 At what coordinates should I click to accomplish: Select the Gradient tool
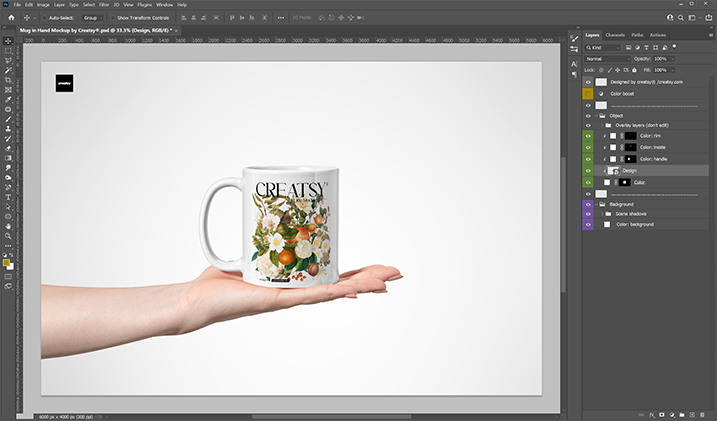(8, 158)
